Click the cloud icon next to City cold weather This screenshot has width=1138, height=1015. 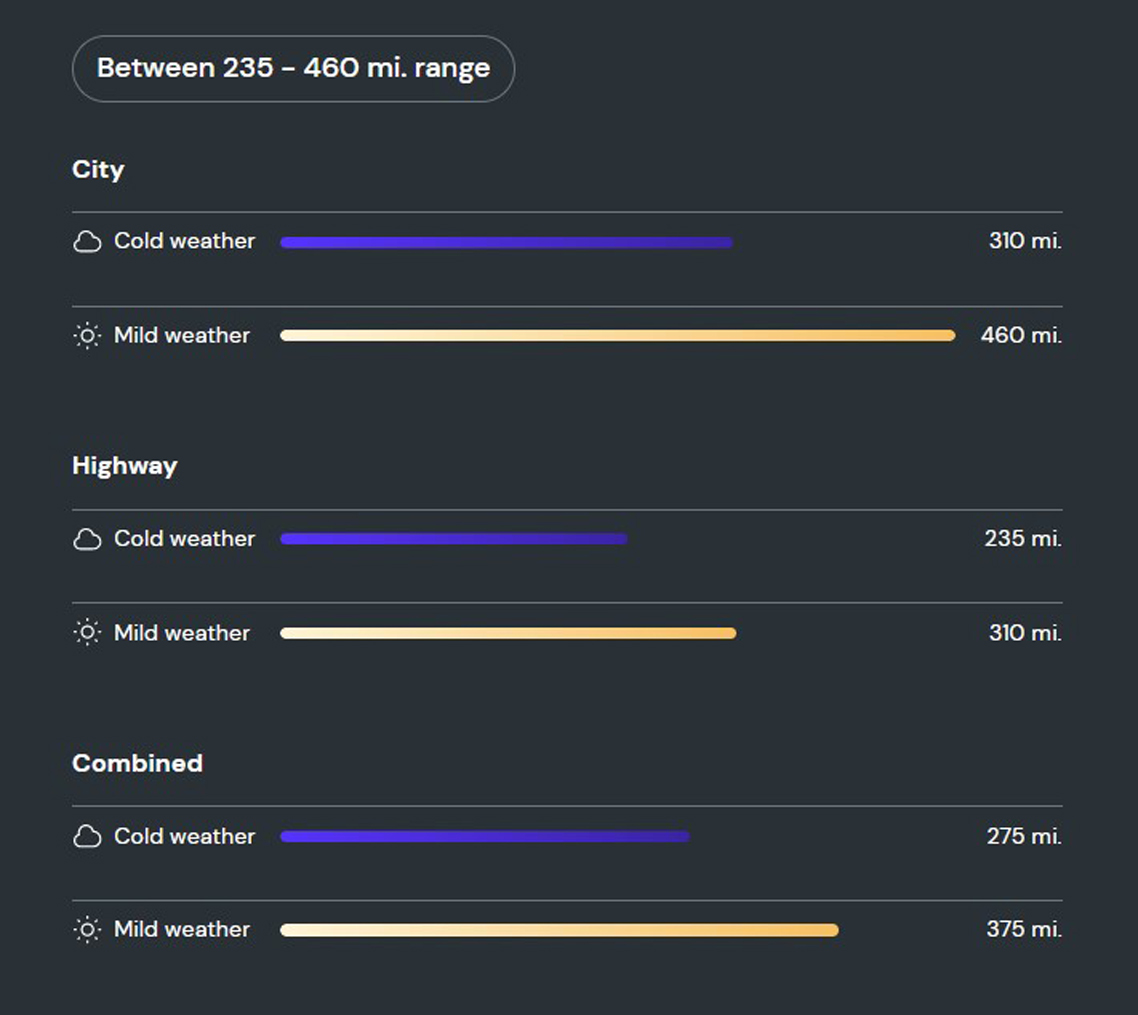pos(88,241)
